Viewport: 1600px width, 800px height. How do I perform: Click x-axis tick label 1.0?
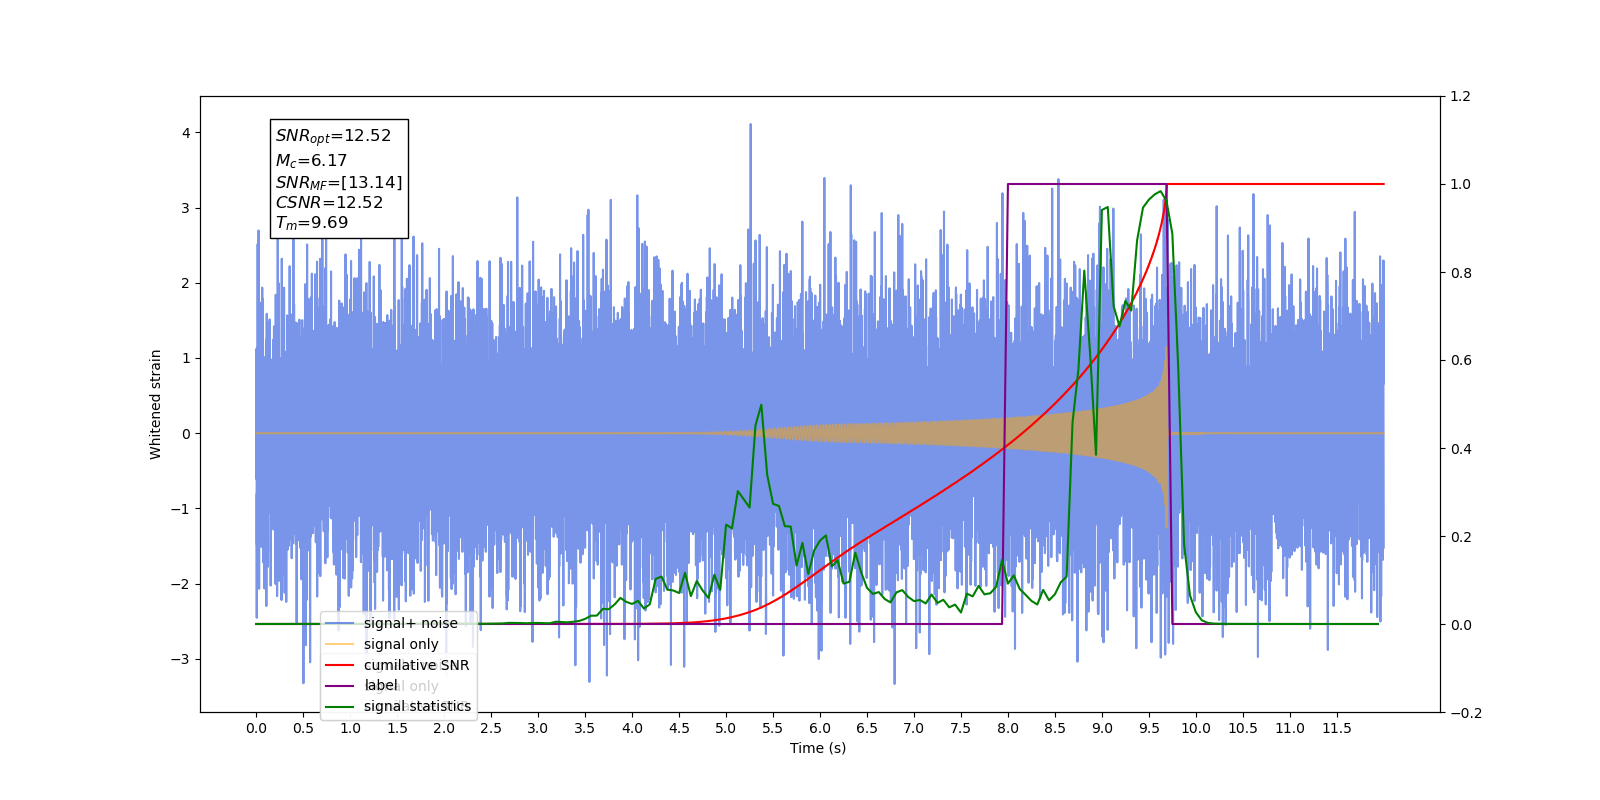tap(350, 728)
